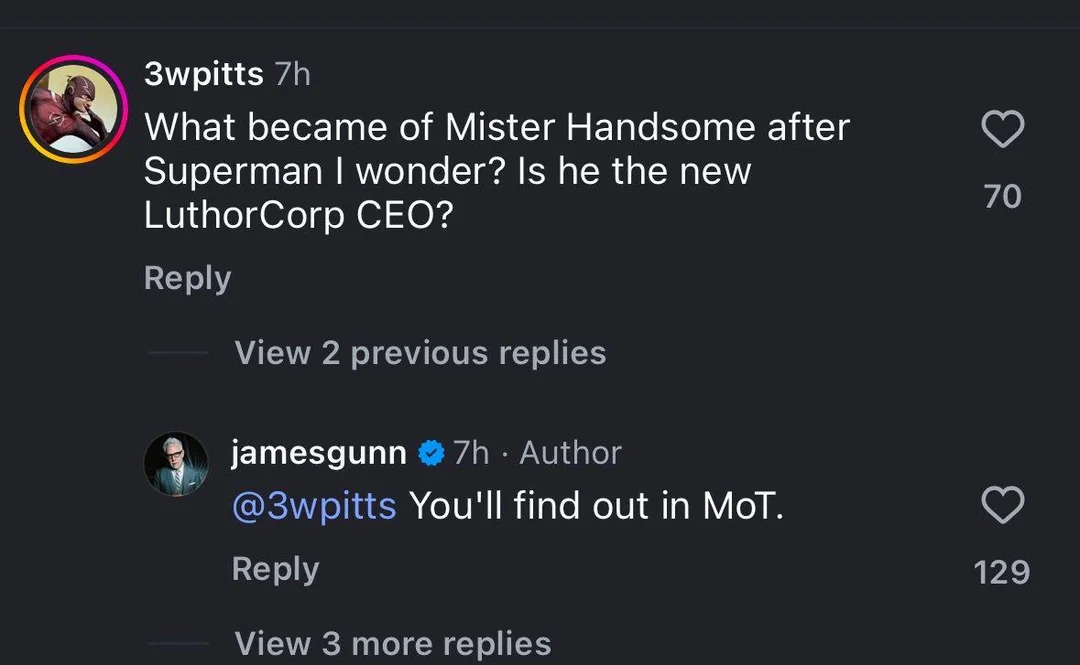This screenshot has height=665, width=1080.
Task: Click the 7h timestamp next to 3wpitts
Action: 293,74
